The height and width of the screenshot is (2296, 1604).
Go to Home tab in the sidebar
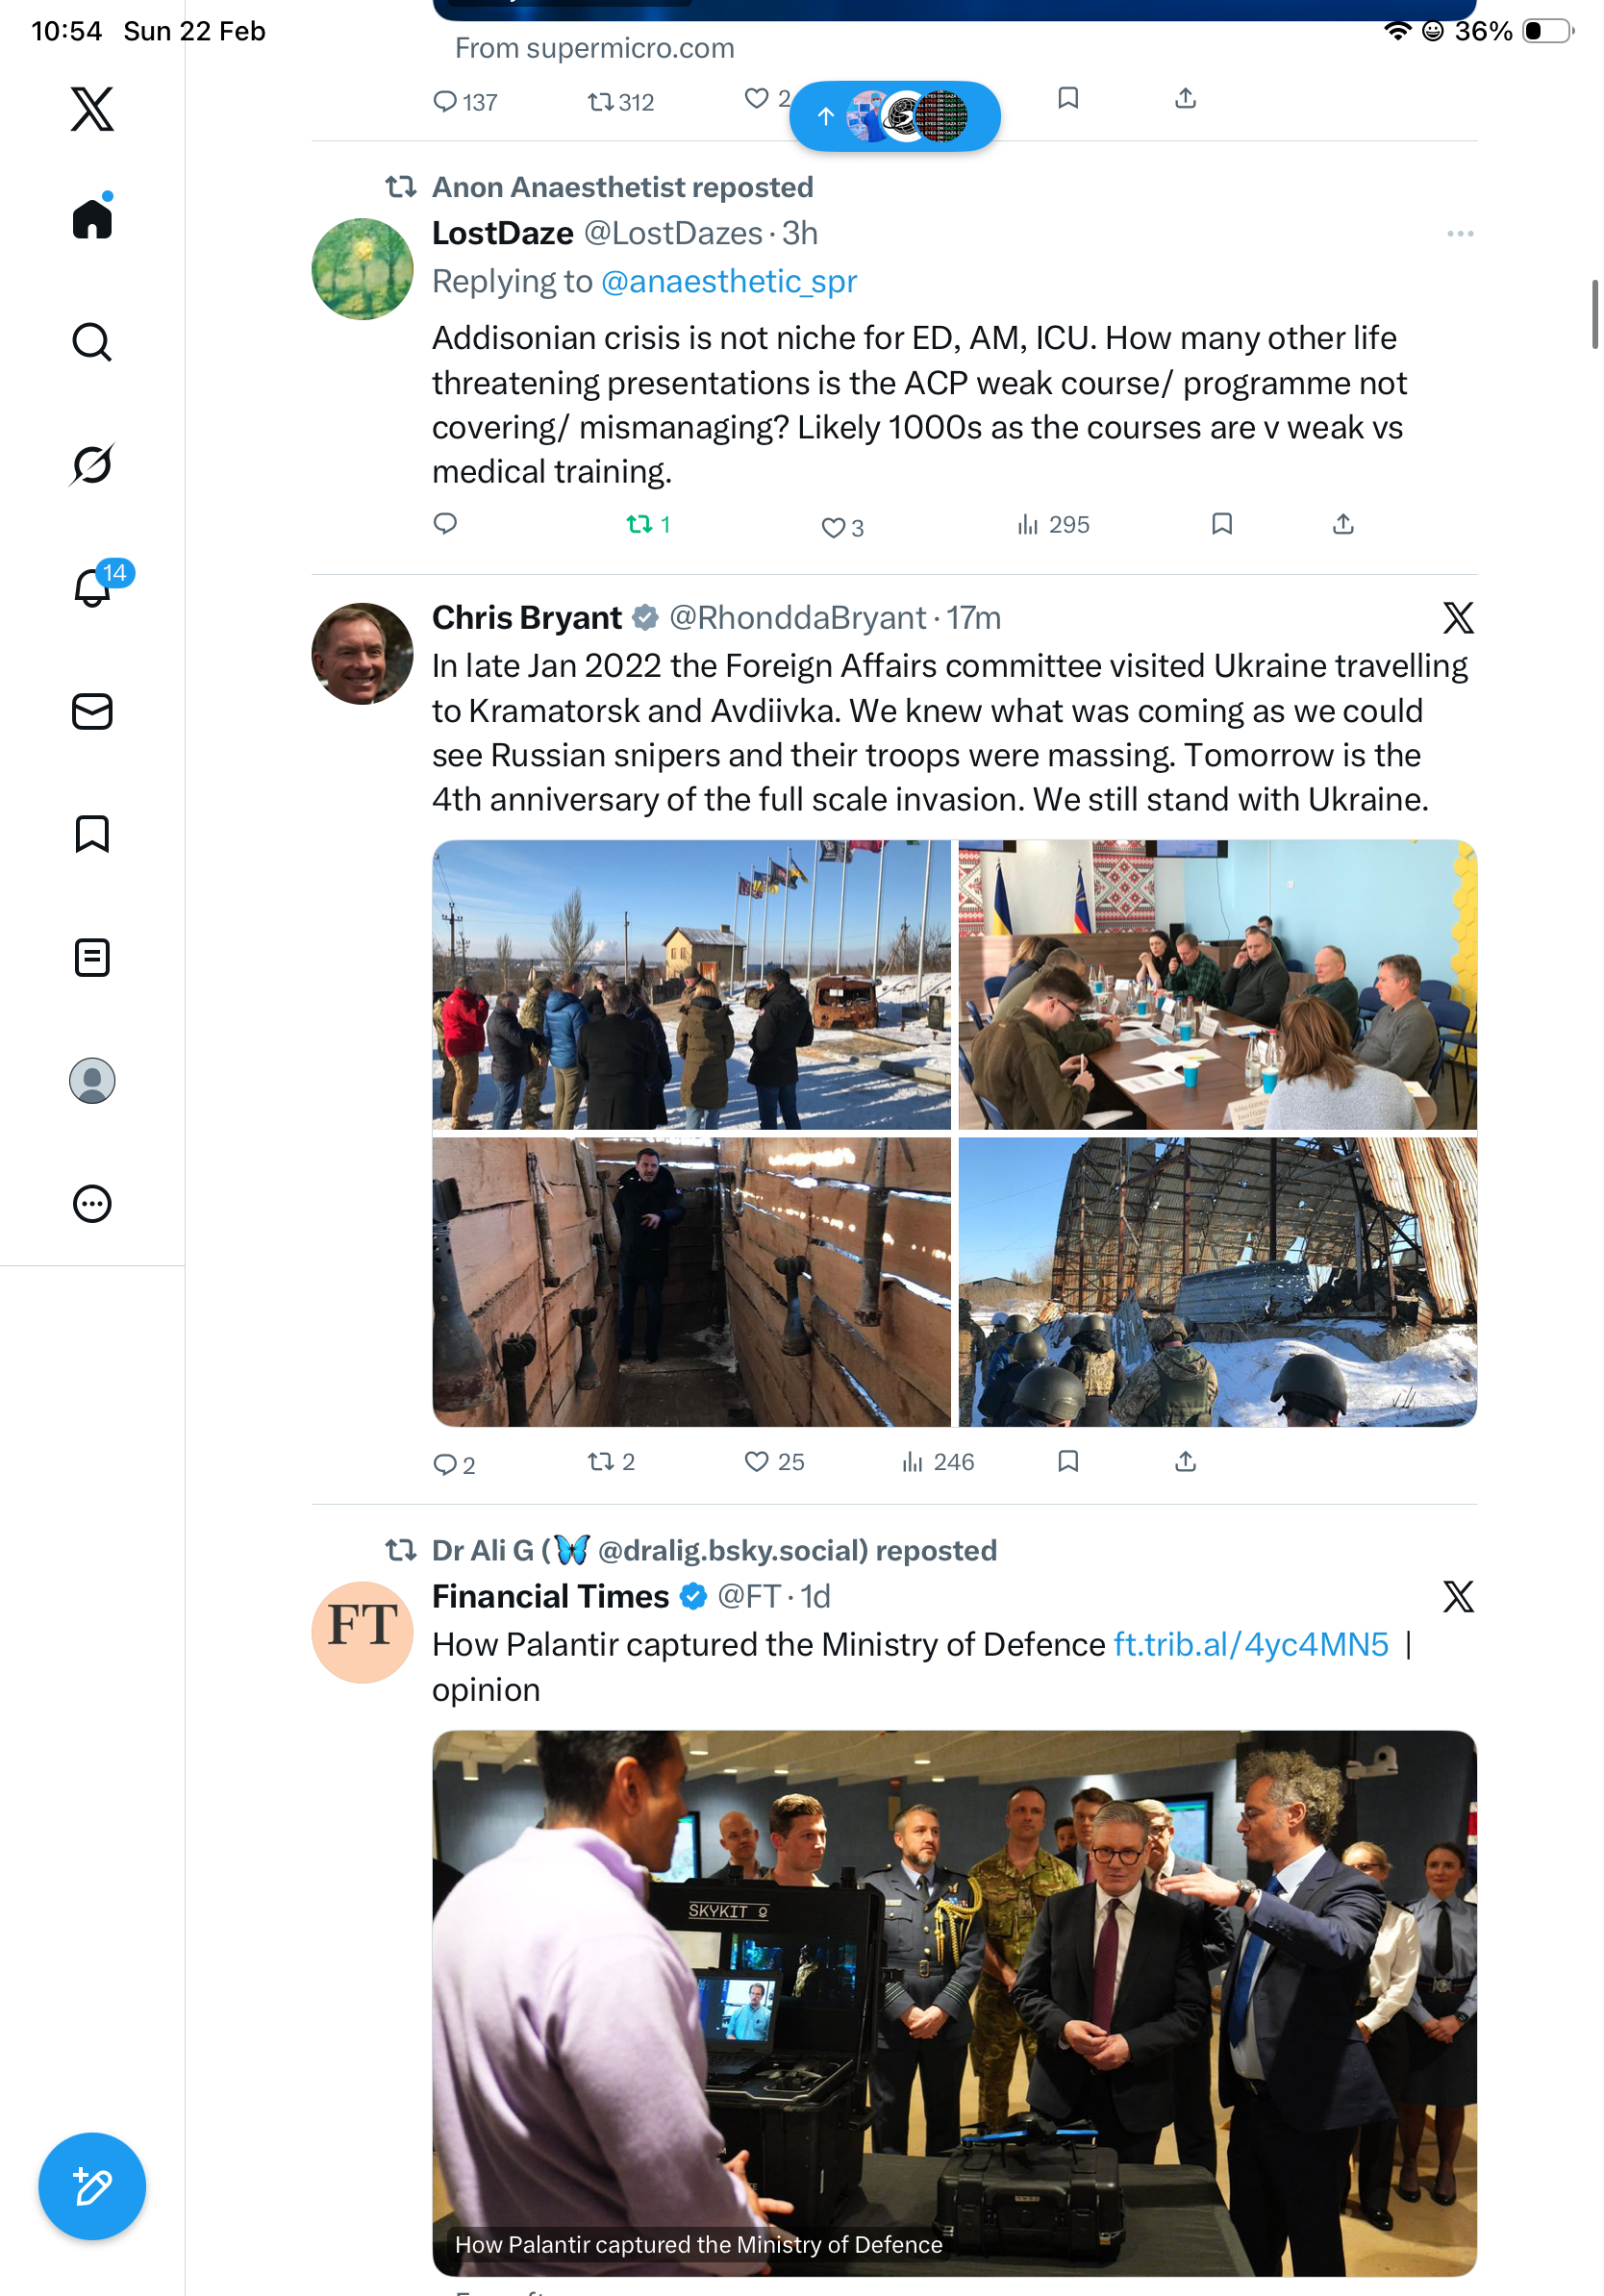pos(92,216)
